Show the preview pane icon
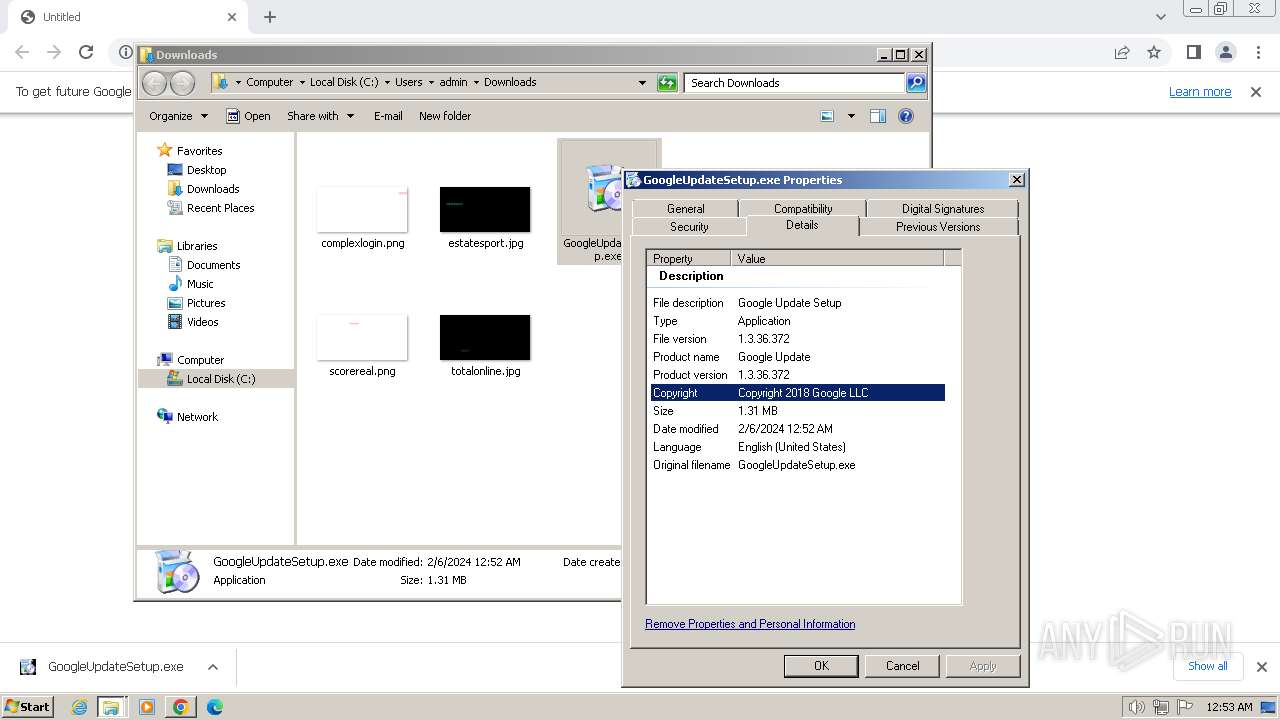 coord(877,116)
